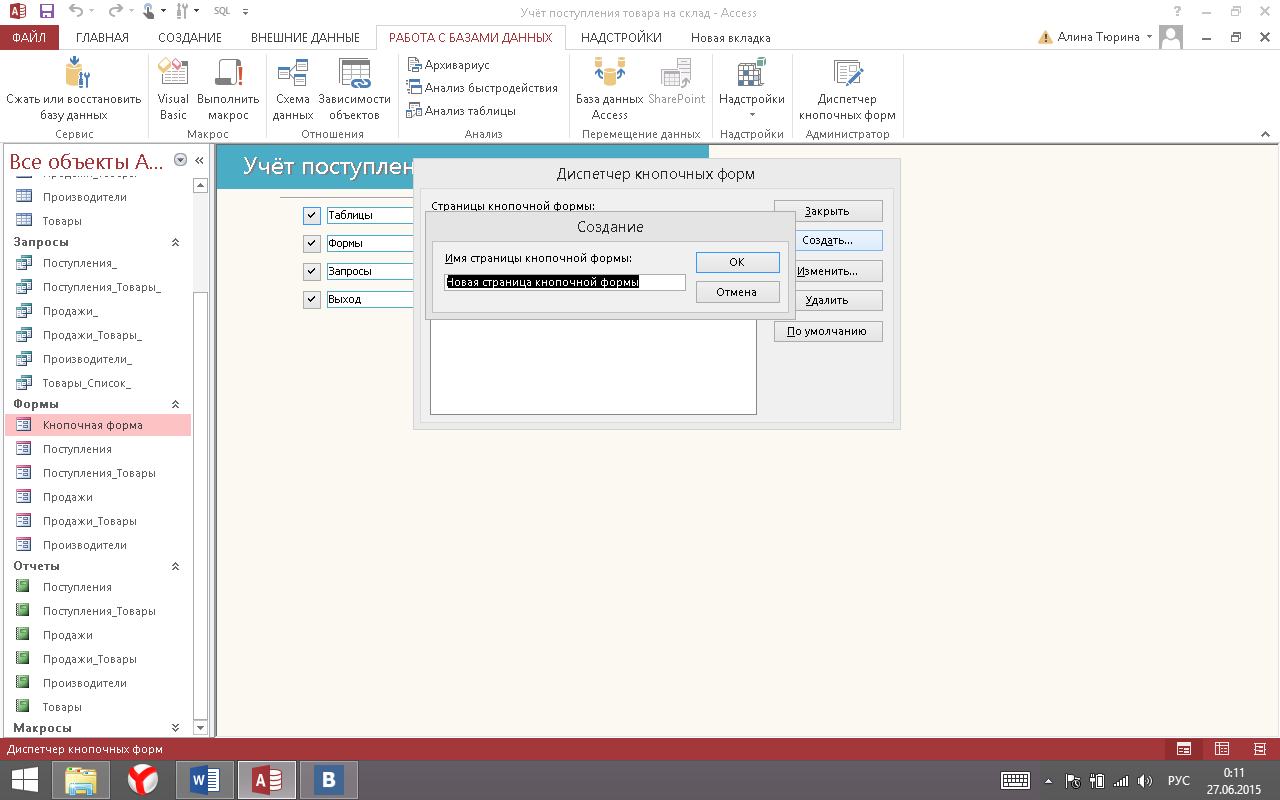Viewport: 1280px width, 800px height.
Task: Click switchboard page name input field
Action: (x=565, y=283)
